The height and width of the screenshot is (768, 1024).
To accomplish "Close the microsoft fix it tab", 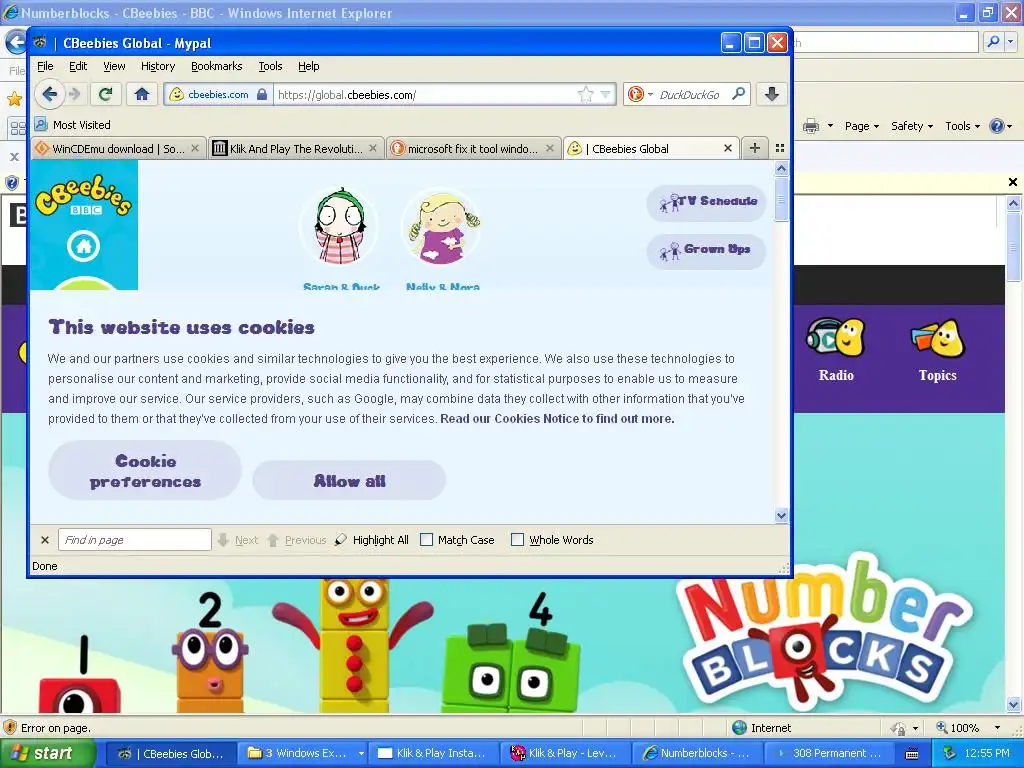I will 550,148.
